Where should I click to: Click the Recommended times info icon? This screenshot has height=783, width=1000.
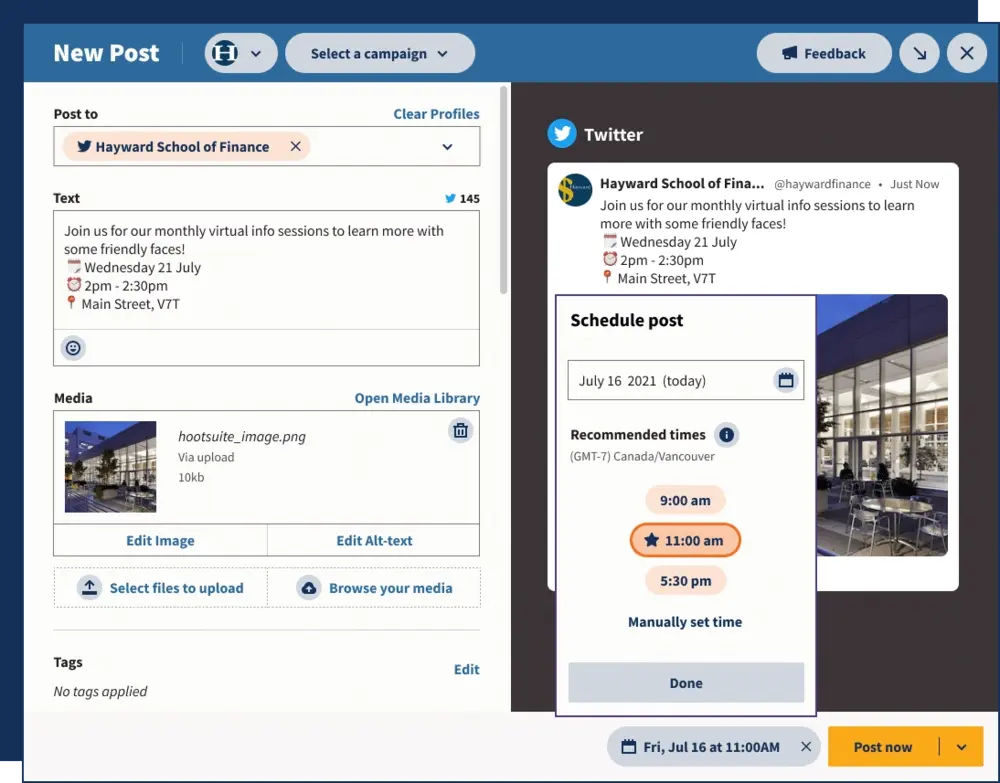tap(727, 434)
